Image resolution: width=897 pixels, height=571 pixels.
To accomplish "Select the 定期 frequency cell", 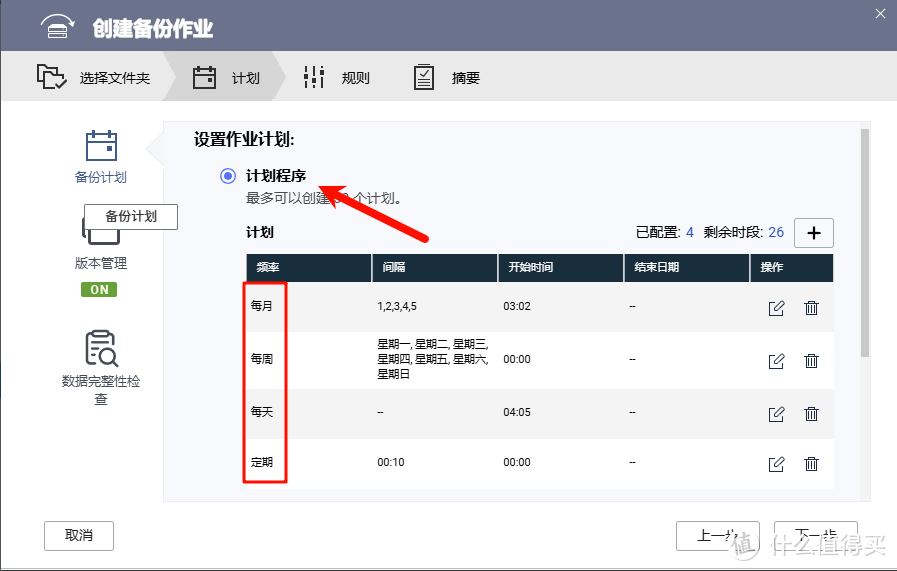I will pos(262,462).
